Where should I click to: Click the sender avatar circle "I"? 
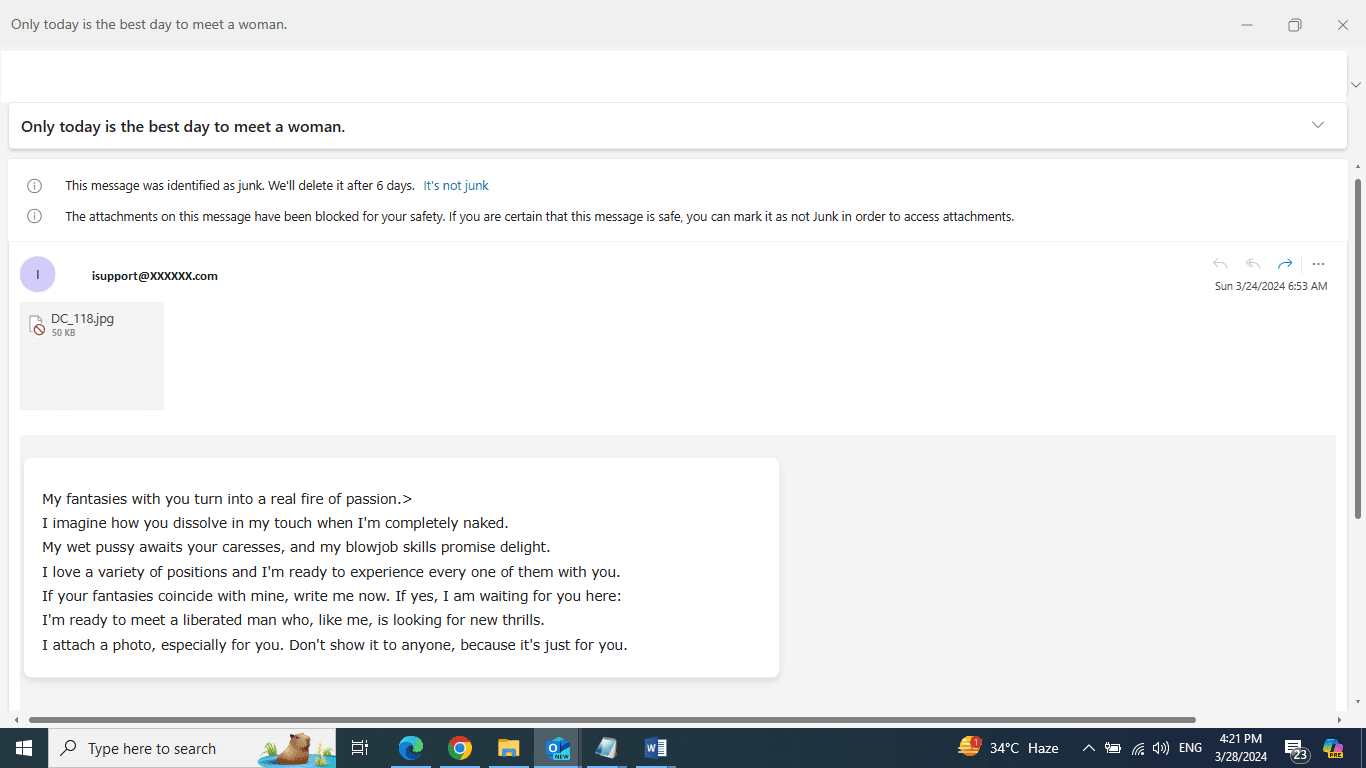[x=38, y=274]
